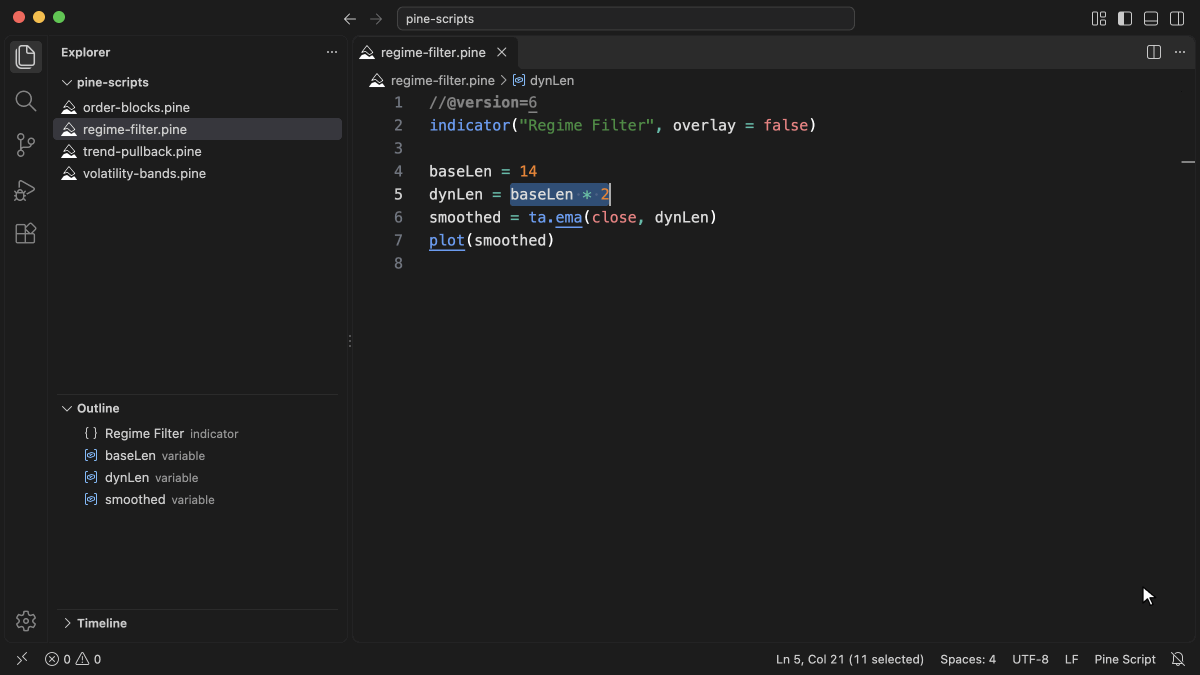This screenshot has height=675, width=1200.
Task: Open editor More Actions menu
Action: click(1180, 52)
